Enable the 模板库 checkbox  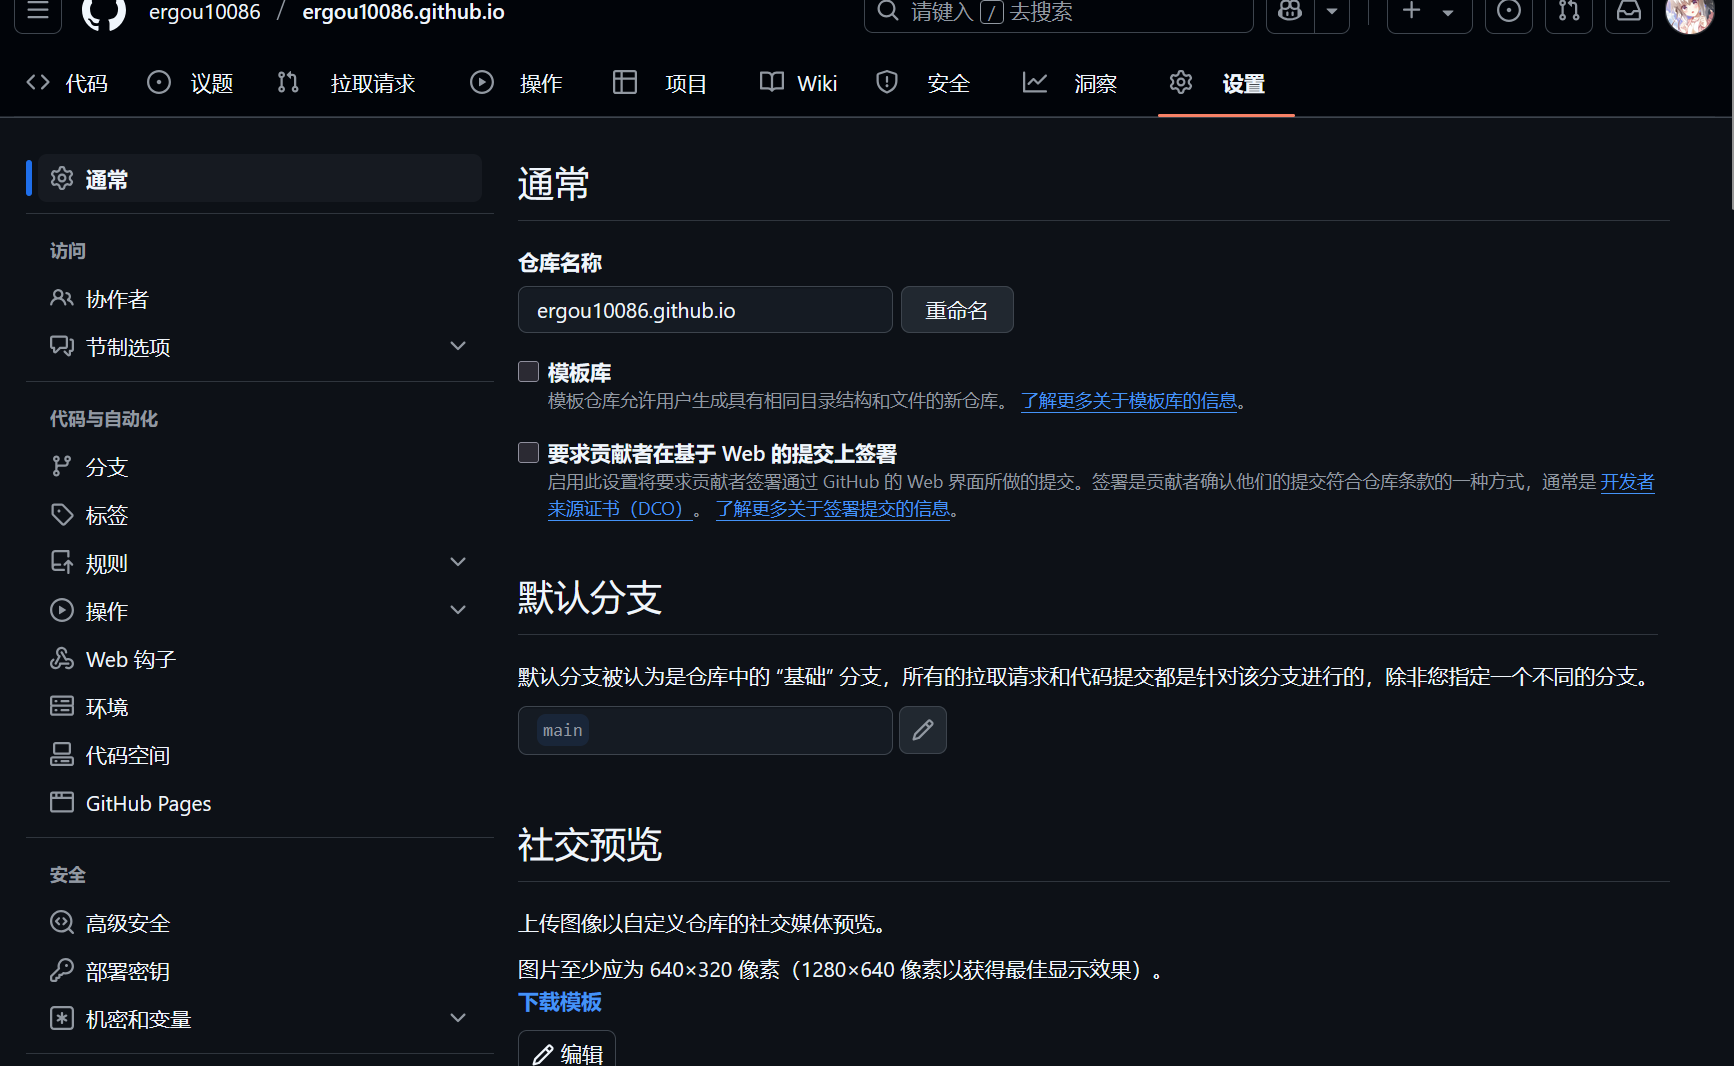529,372
